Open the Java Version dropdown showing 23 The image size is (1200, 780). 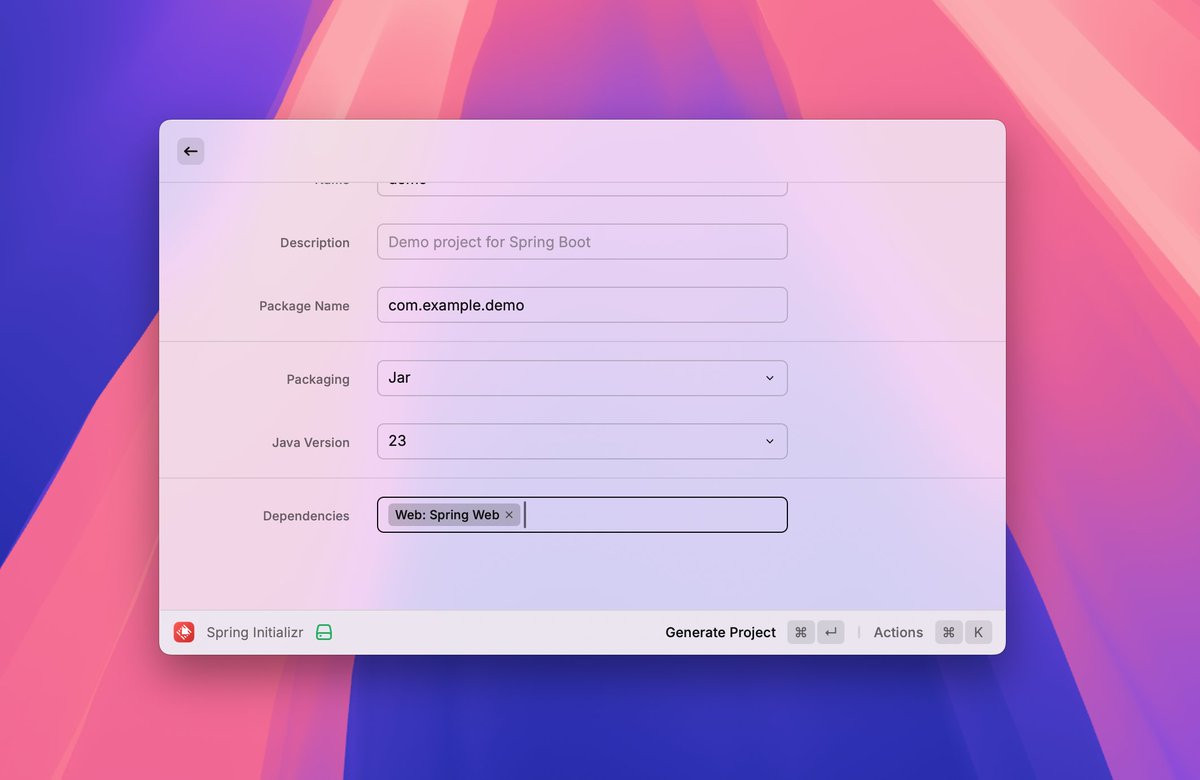[x=582, y=441]
